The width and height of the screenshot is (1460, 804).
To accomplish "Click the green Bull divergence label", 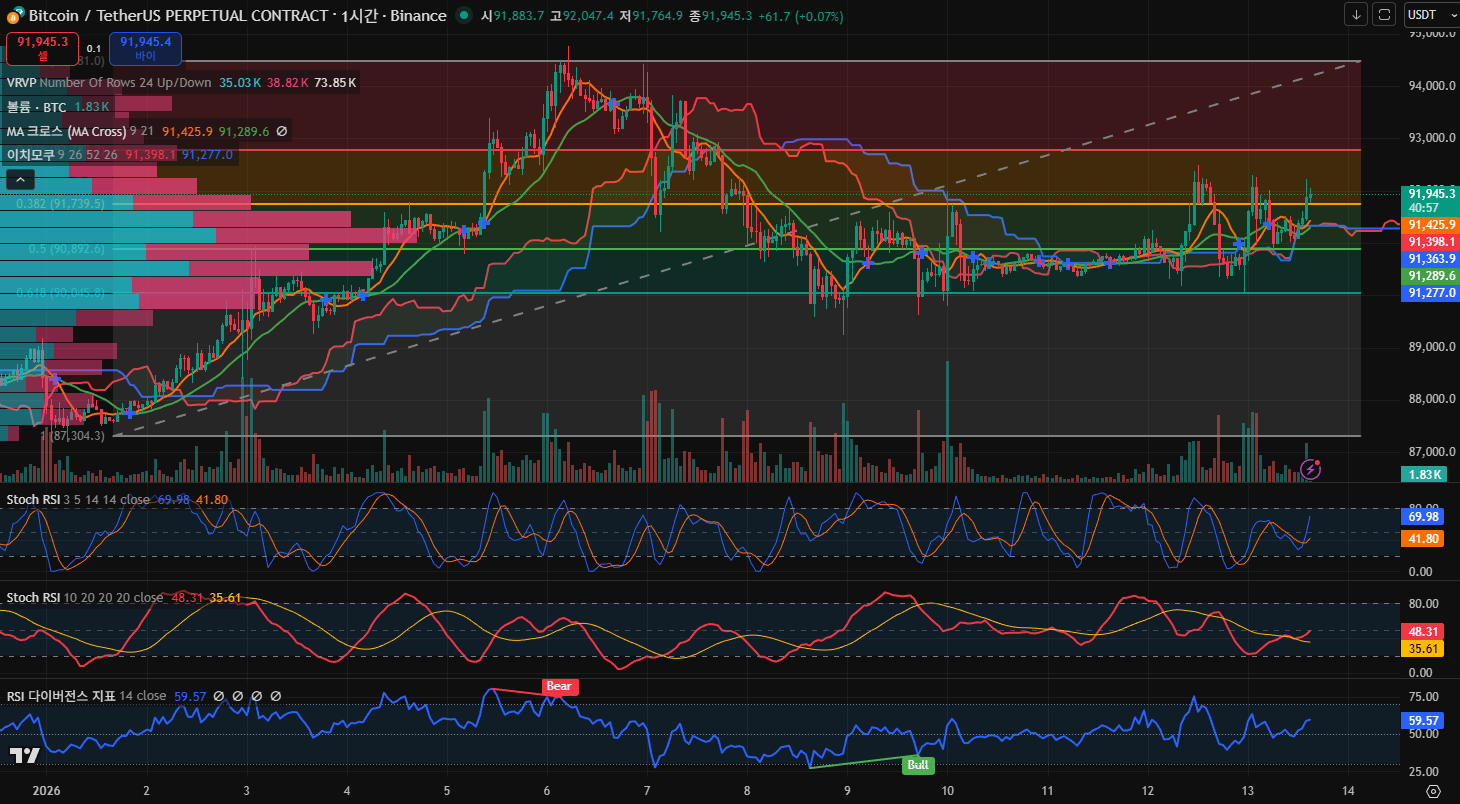I will pos(917,765).
